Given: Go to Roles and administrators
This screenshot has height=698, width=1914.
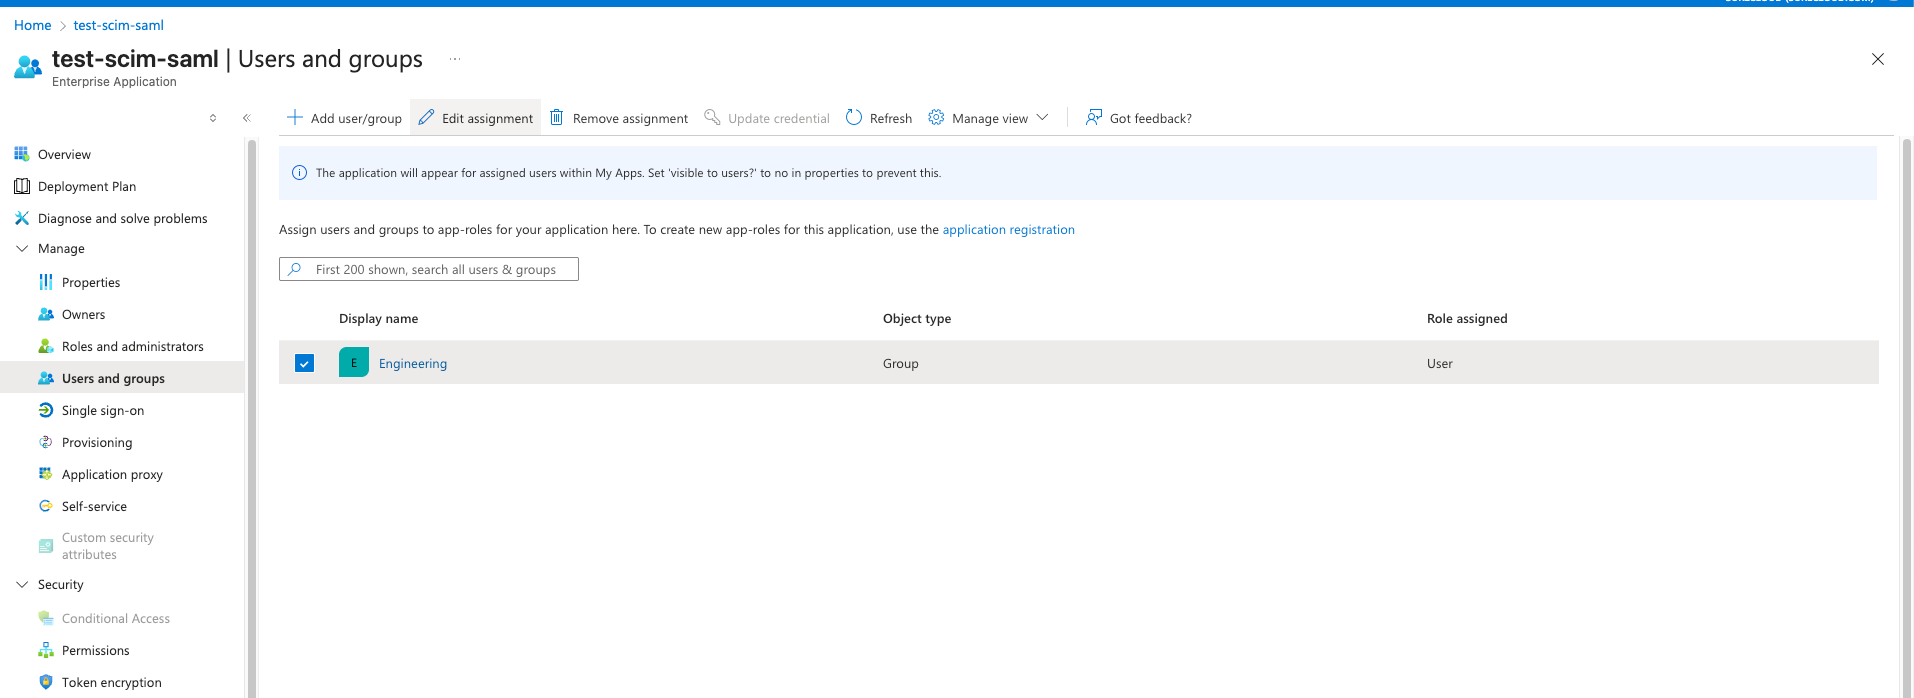Looking at the screenshot, I should tap(132, 347).
